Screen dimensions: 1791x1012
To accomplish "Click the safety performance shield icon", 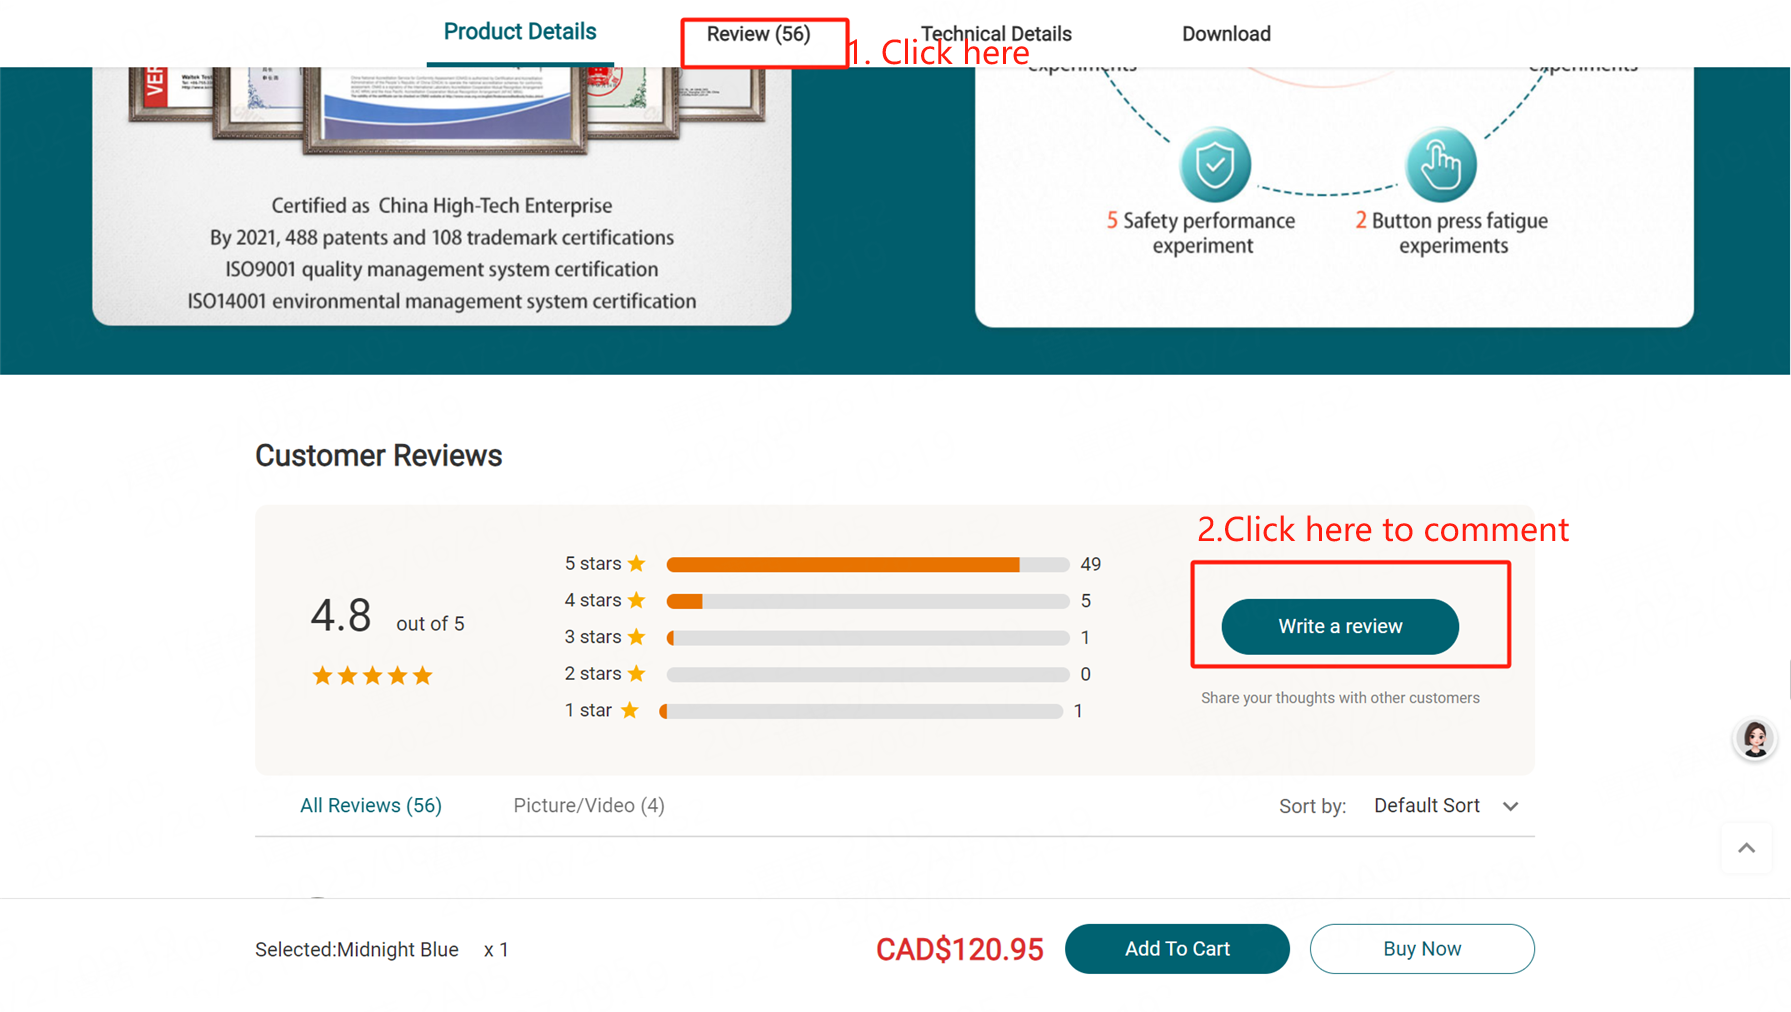I will [x=1214, y=165].
